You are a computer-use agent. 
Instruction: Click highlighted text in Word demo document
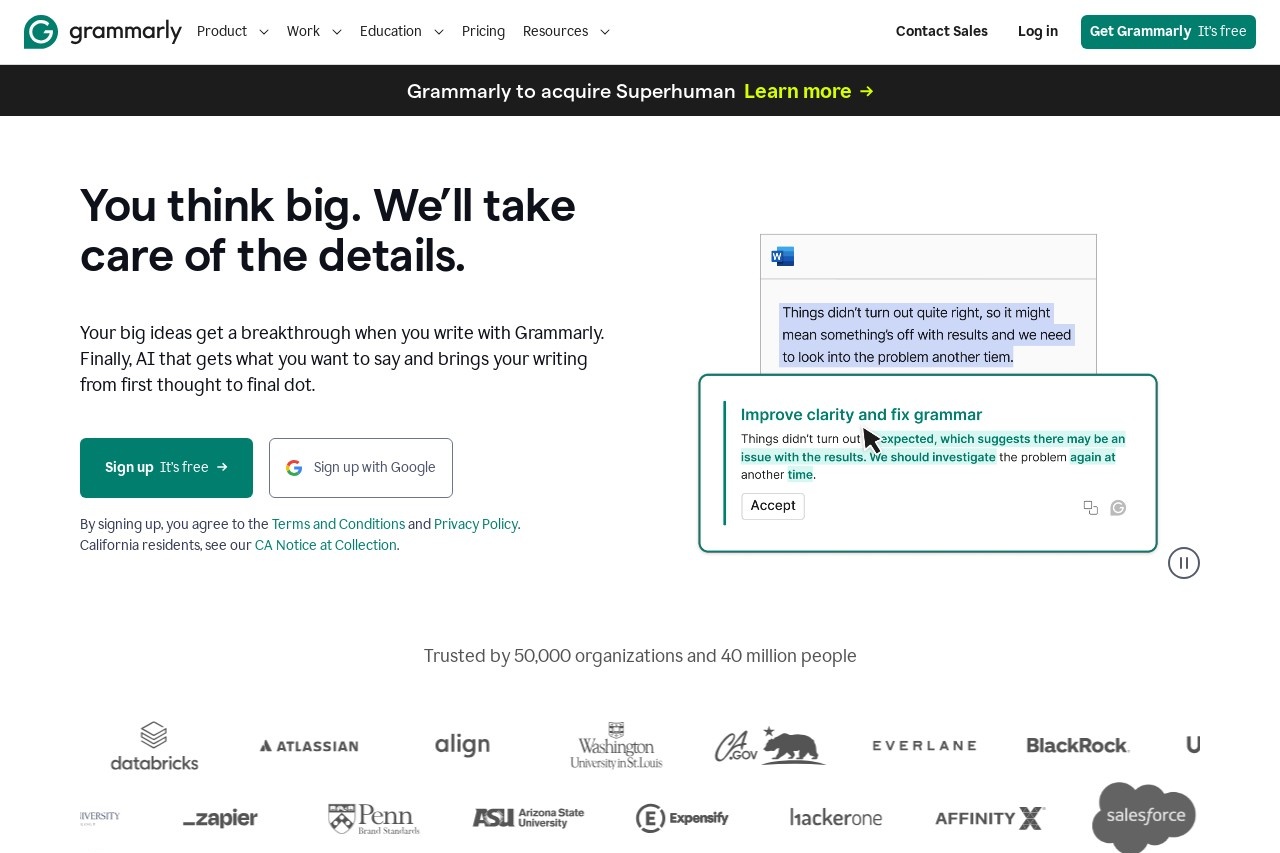pos(926,335)
